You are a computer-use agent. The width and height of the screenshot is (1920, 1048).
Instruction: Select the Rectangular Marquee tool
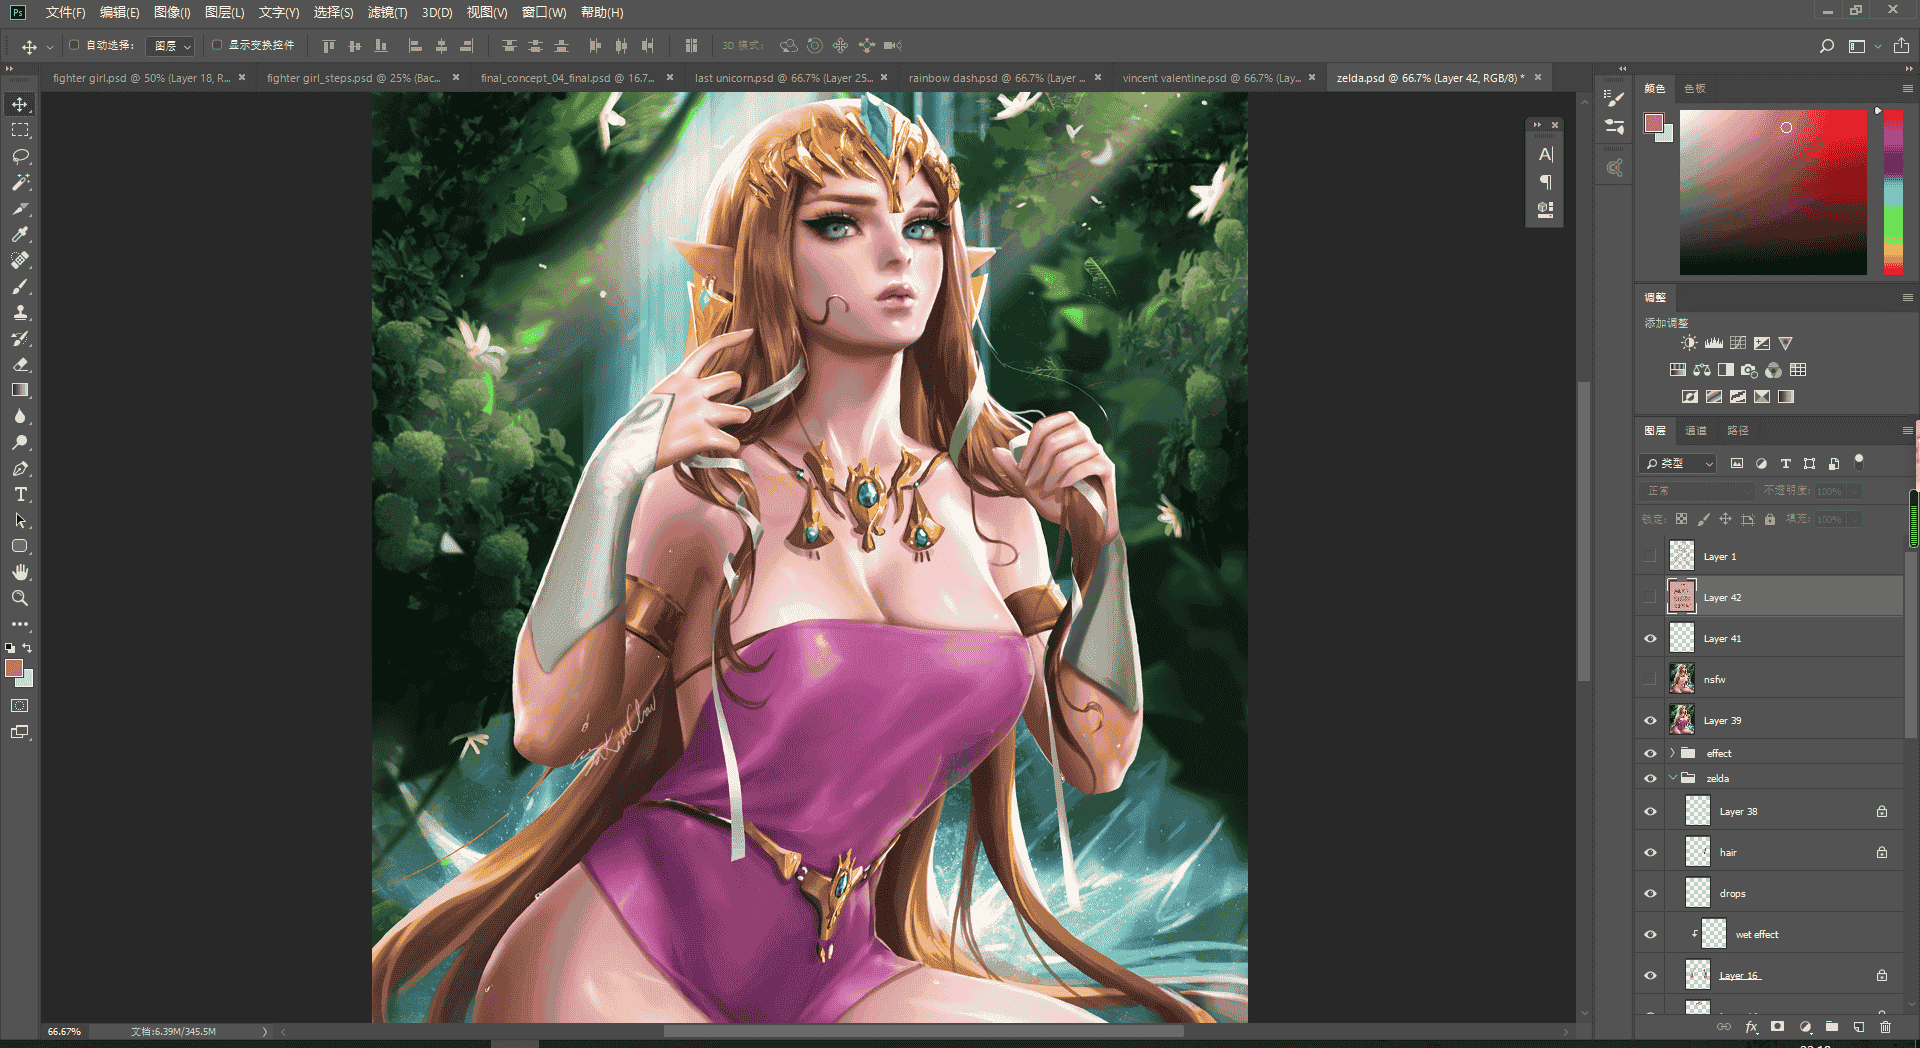pos(20,131)
